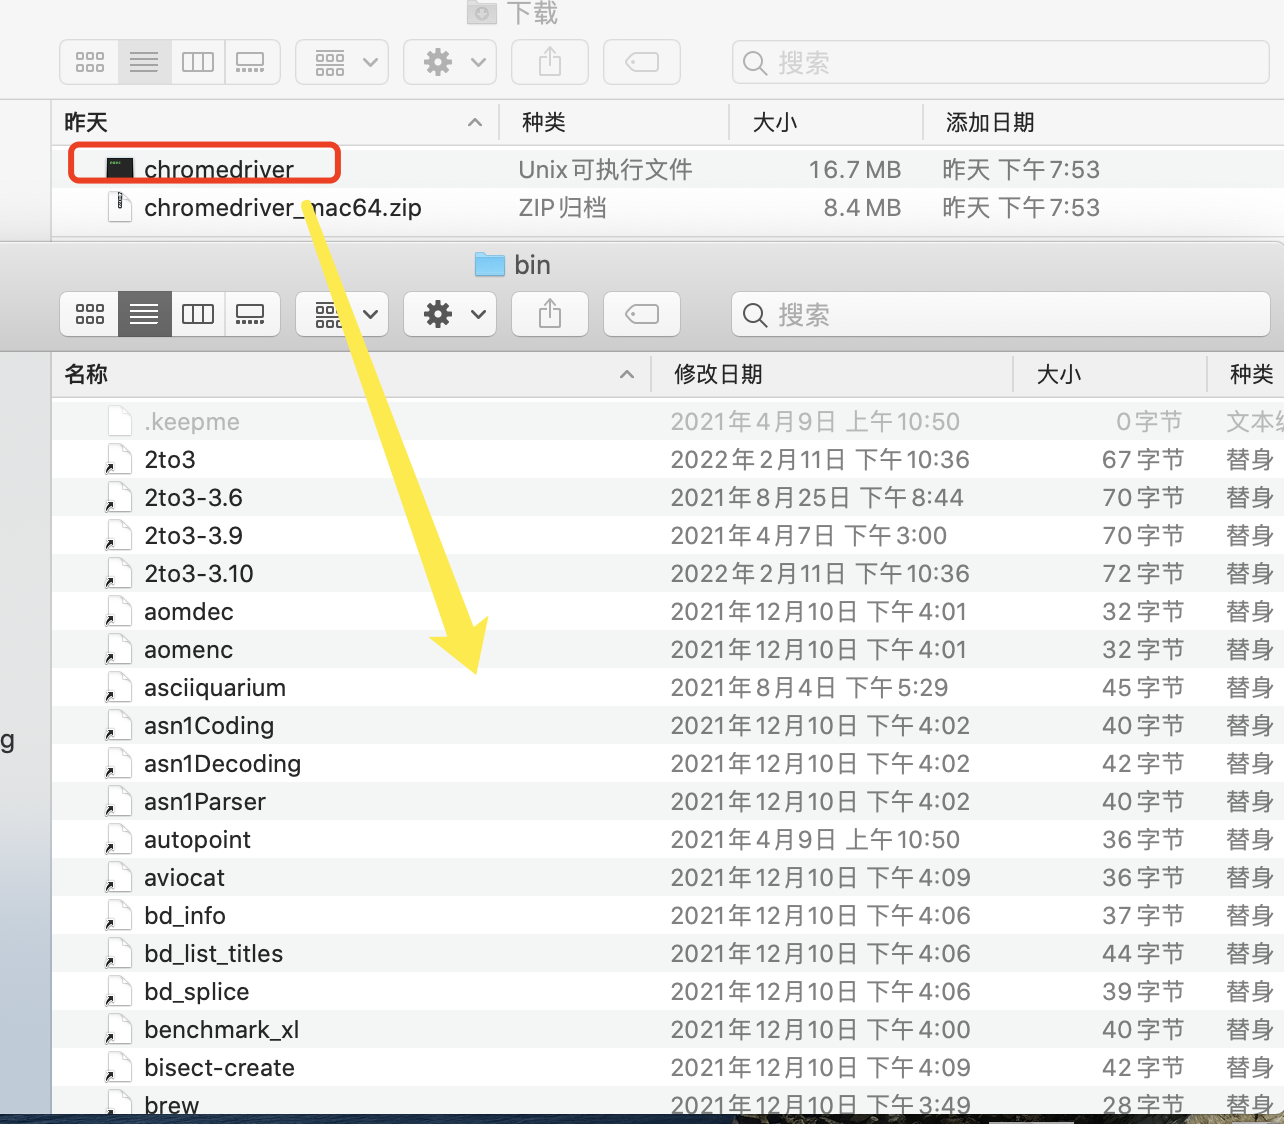
Task: Select the aomdec alias icon
Action: tap(119, 611)
